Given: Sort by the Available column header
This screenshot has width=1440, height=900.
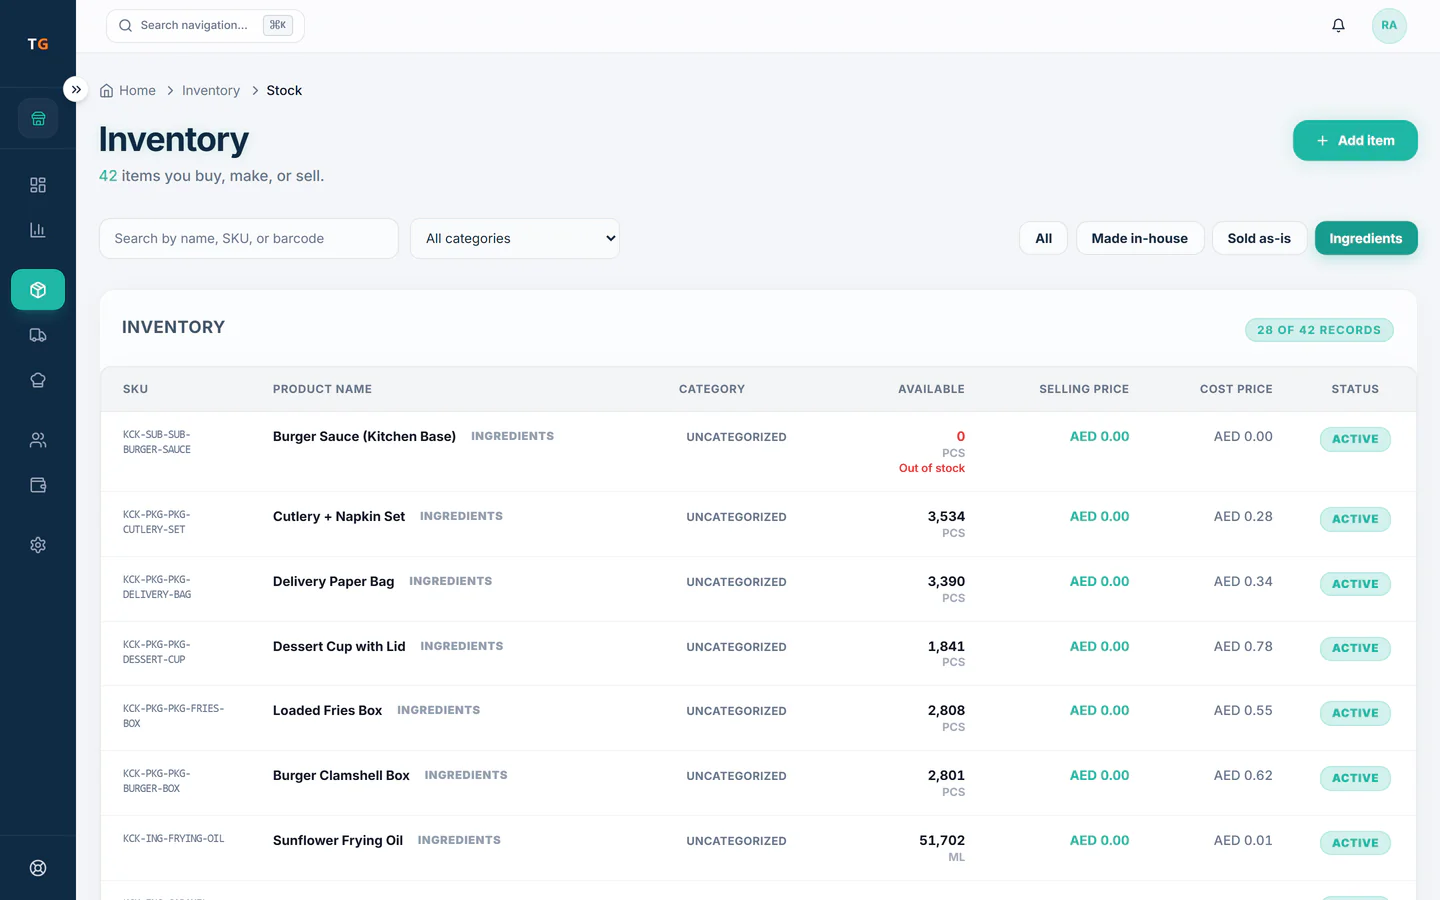Looking at the screenshot, I should click(931, 389).
